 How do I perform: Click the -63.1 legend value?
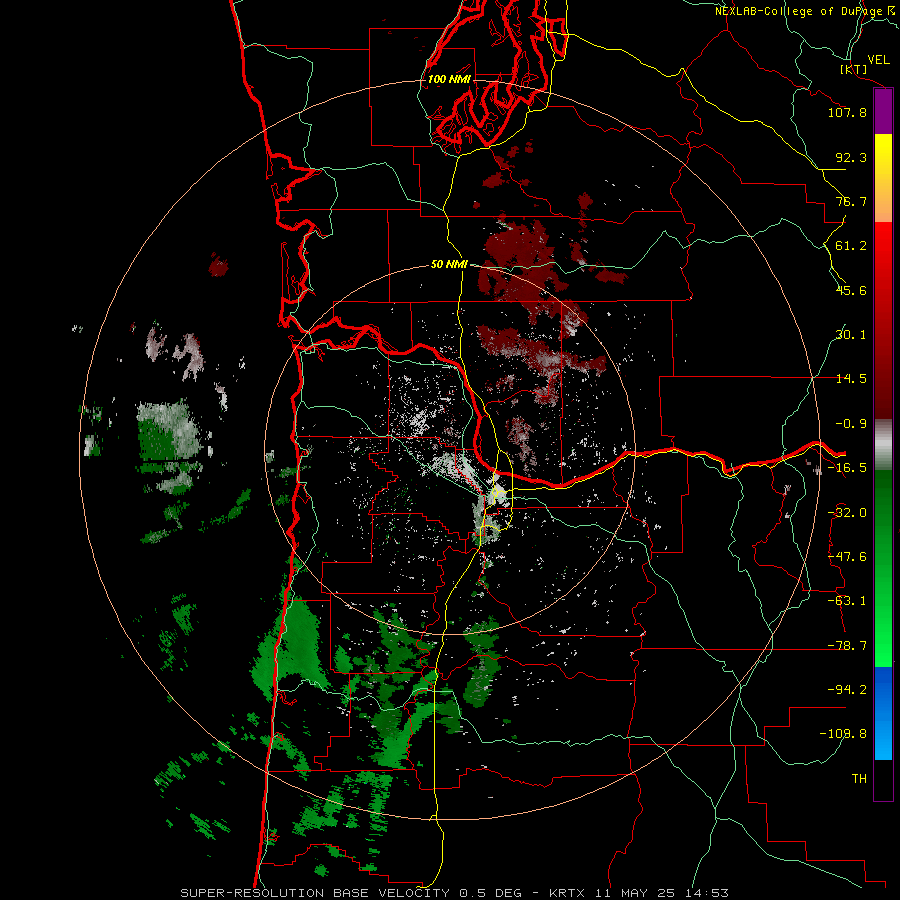(x=847, y=601)
